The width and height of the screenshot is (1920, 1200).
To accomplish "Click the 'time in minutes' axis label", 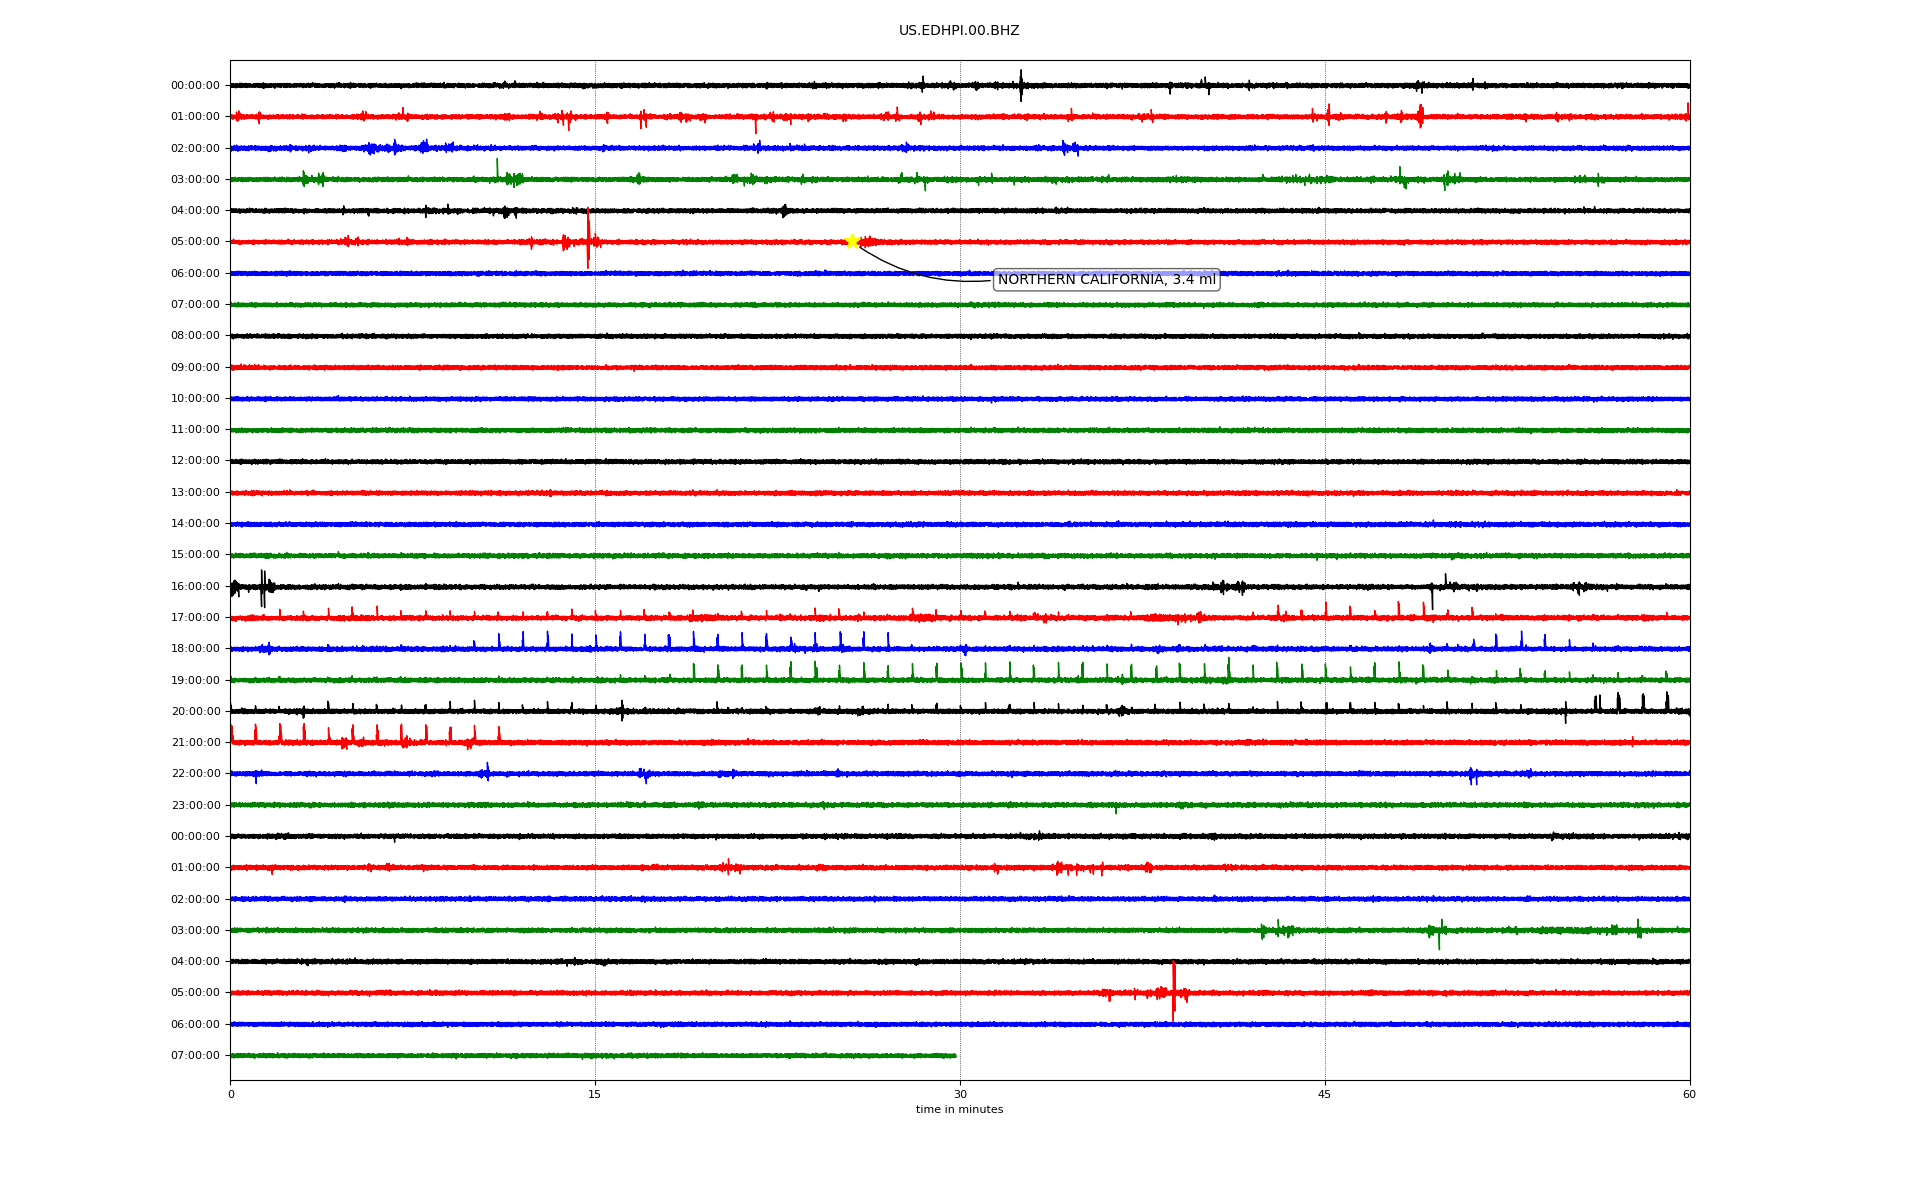I will tap(959, 1110).
